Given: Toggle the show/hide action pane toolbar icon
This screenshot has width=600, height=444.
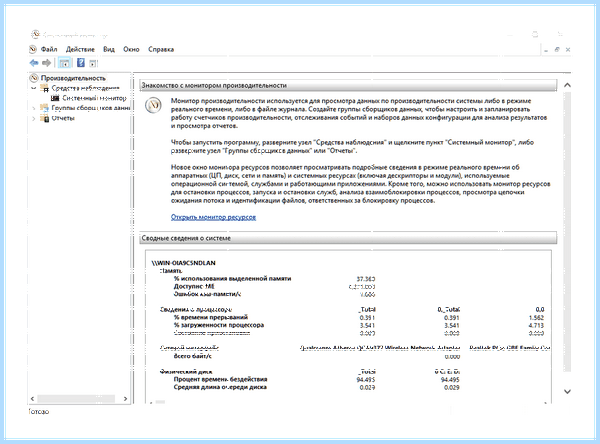Looking at the screenshot, I should click(93, 63).
